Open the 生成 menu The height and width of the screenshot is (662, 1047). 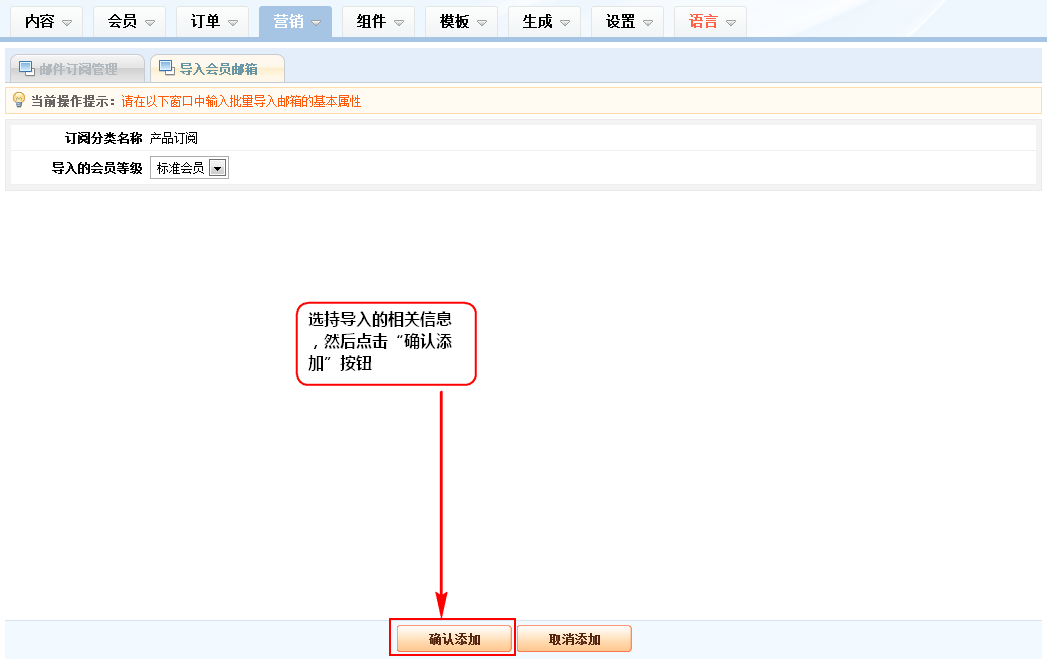[545, 21]
